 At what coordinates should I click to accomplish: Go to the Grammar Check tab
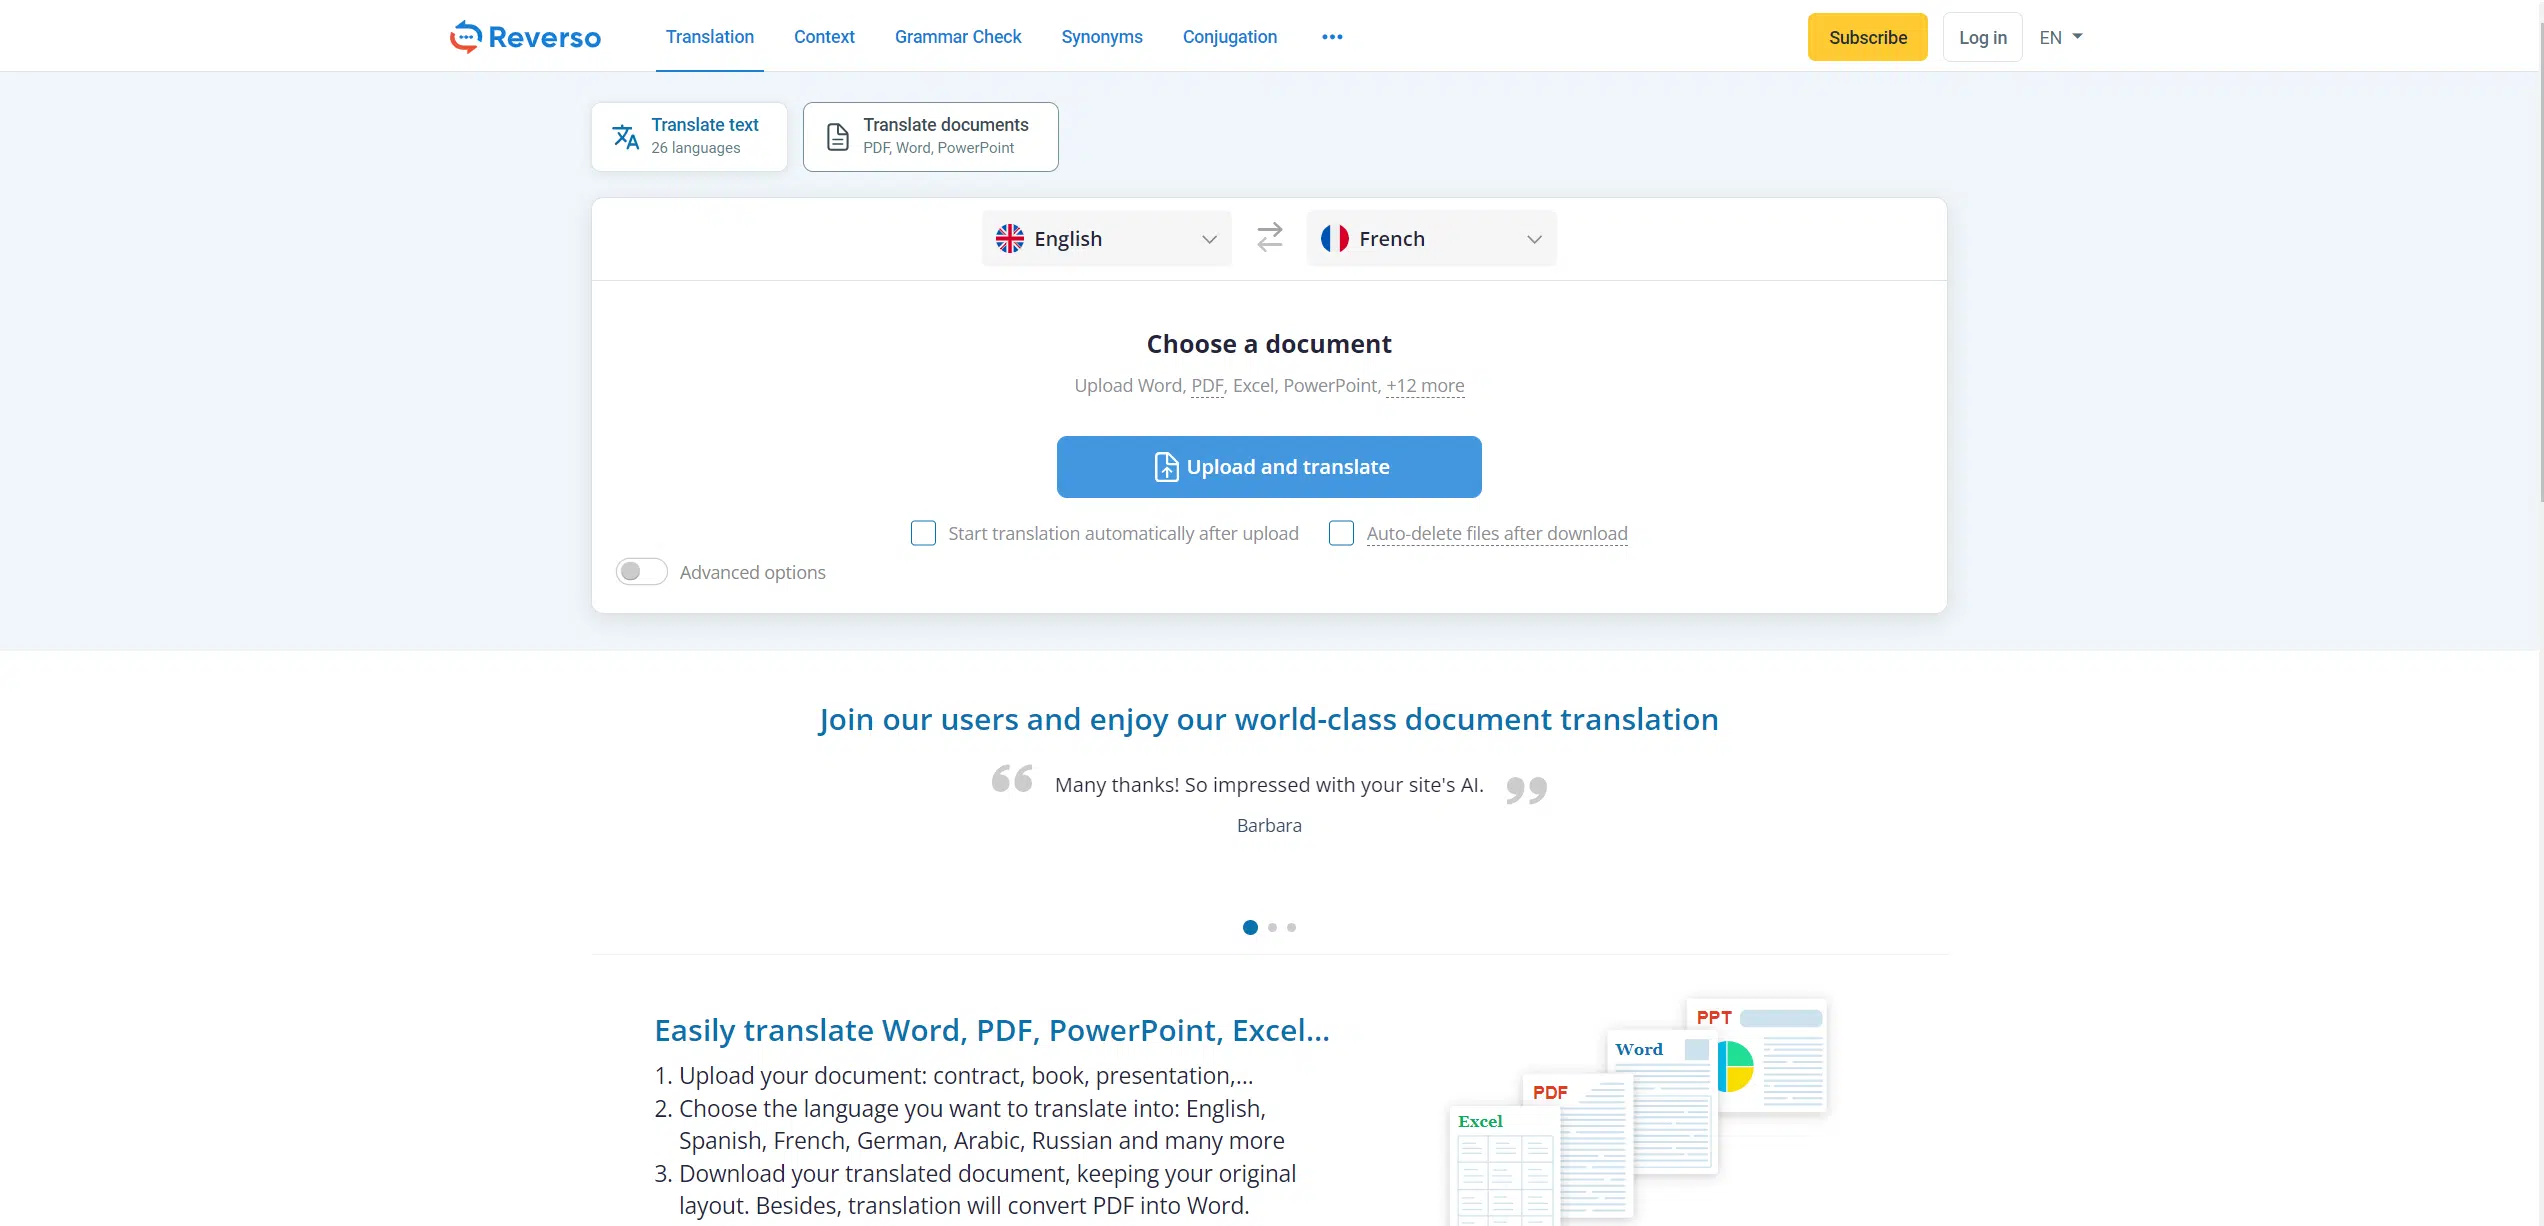(x=957, y=37)
